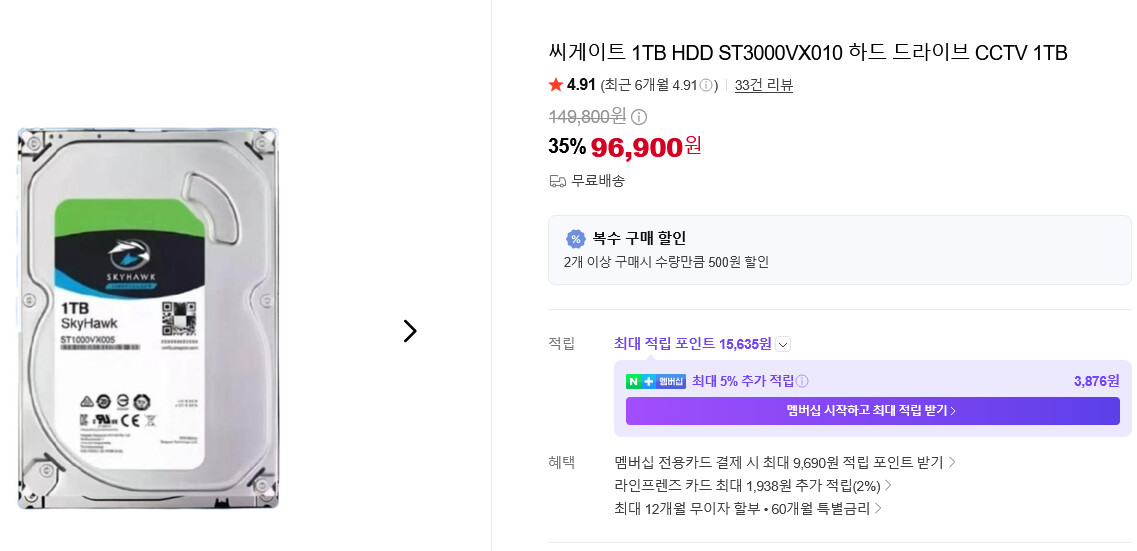Click the free shipping truck icon
Screen dimensions: 1137x551
click(558, 181)
